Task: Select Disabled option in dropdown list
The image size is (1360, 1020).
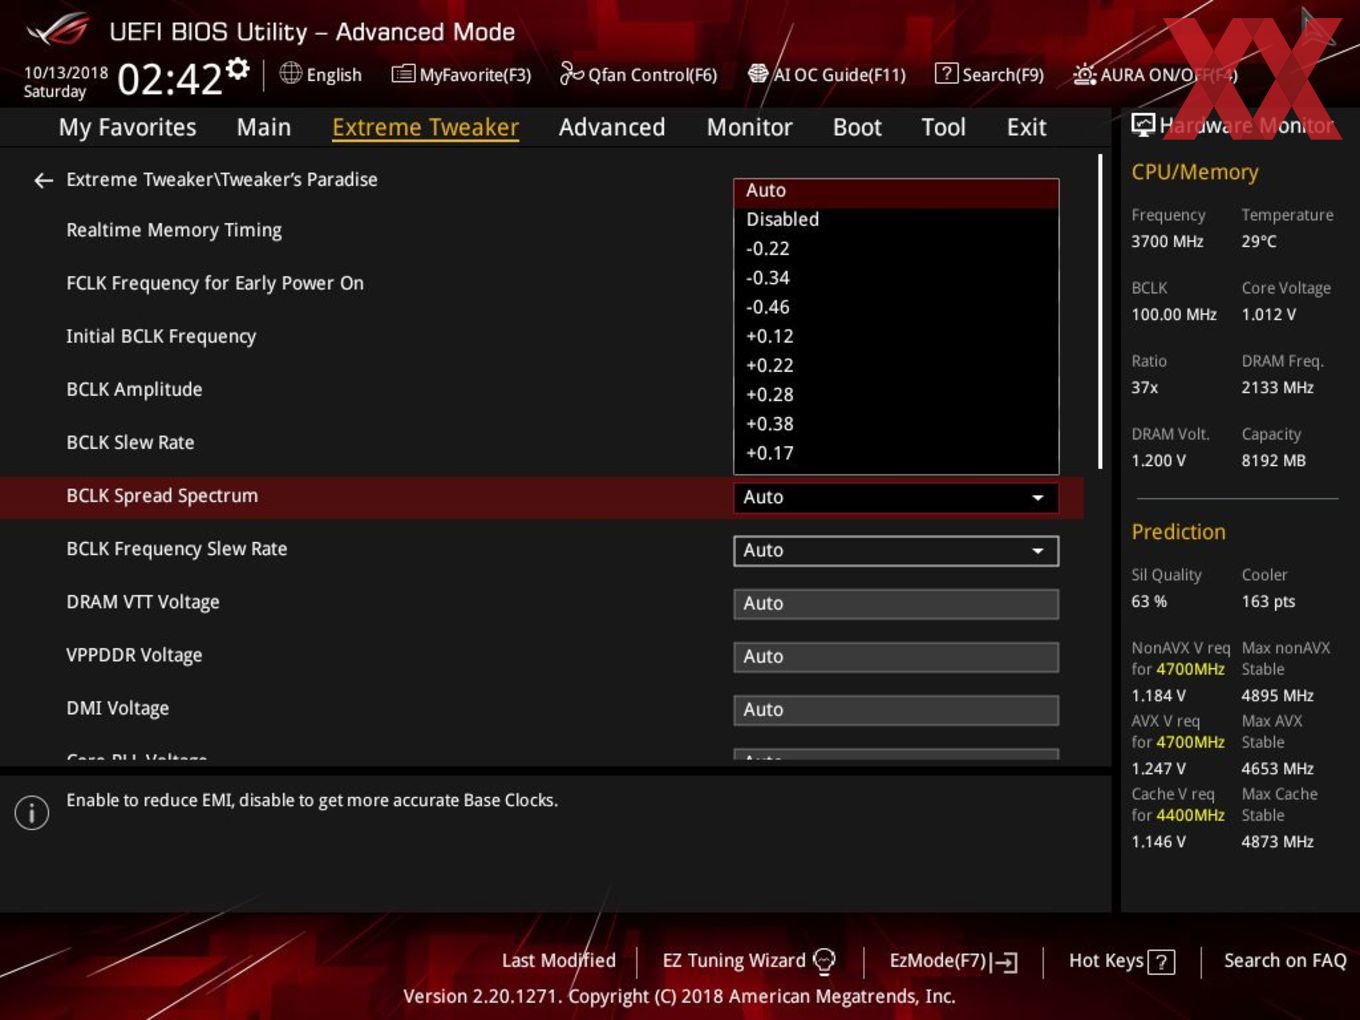Action: point(896,220)
